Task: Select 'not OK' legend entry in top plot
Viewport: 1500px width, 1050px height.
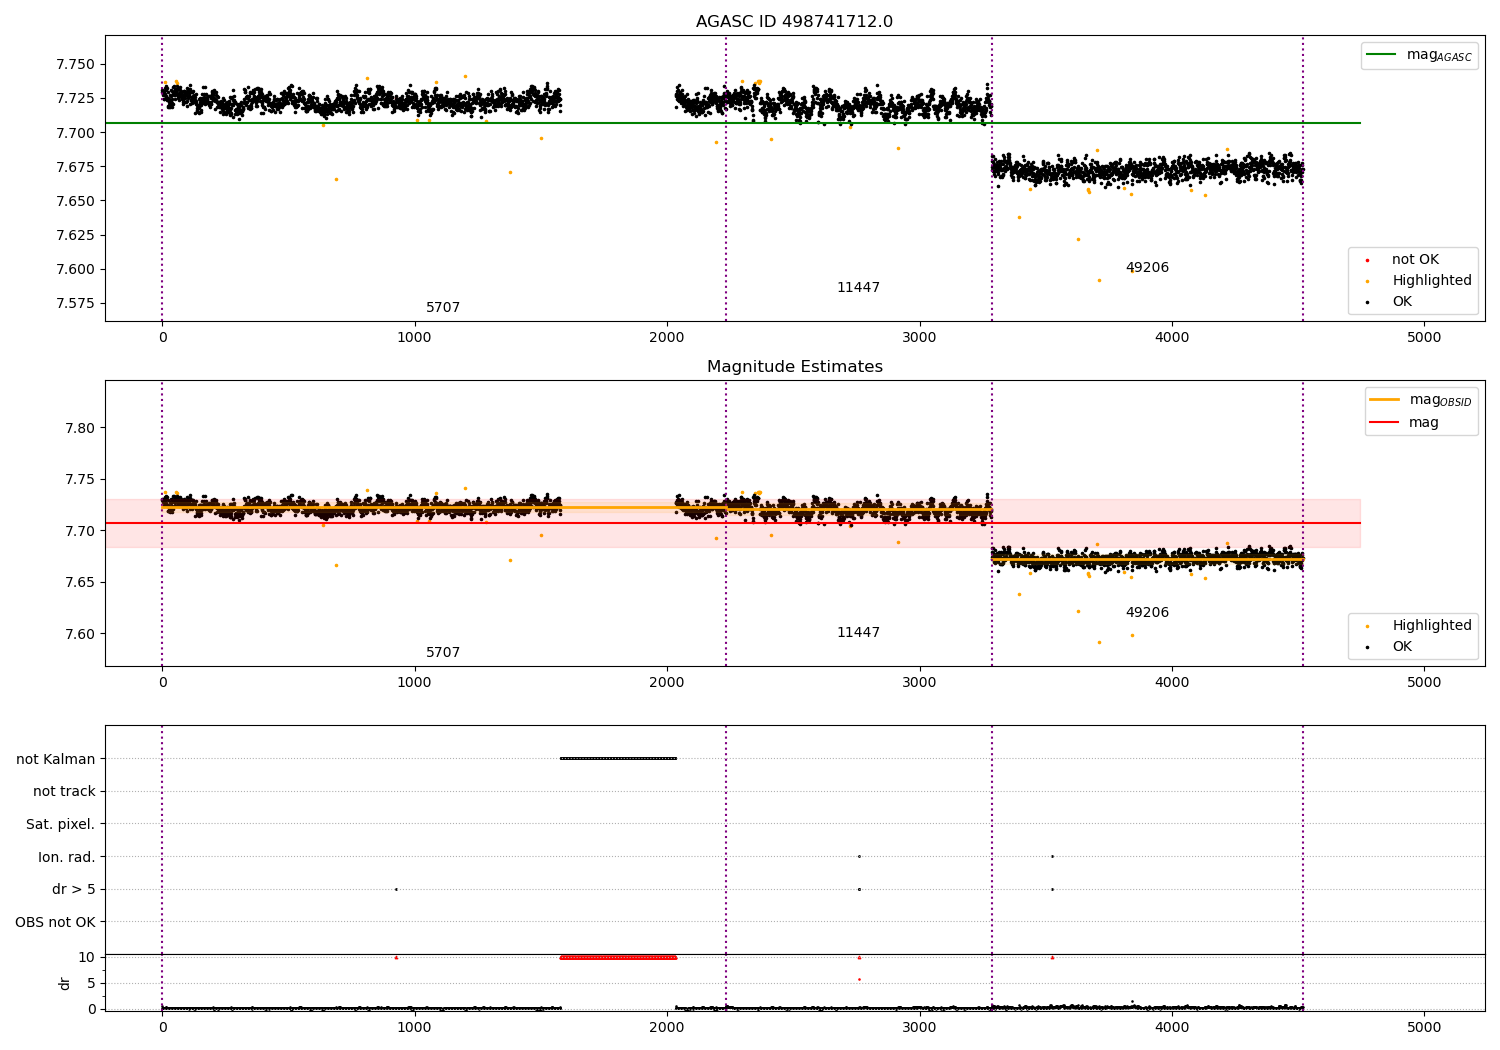Action: (x=1415, y=260)
